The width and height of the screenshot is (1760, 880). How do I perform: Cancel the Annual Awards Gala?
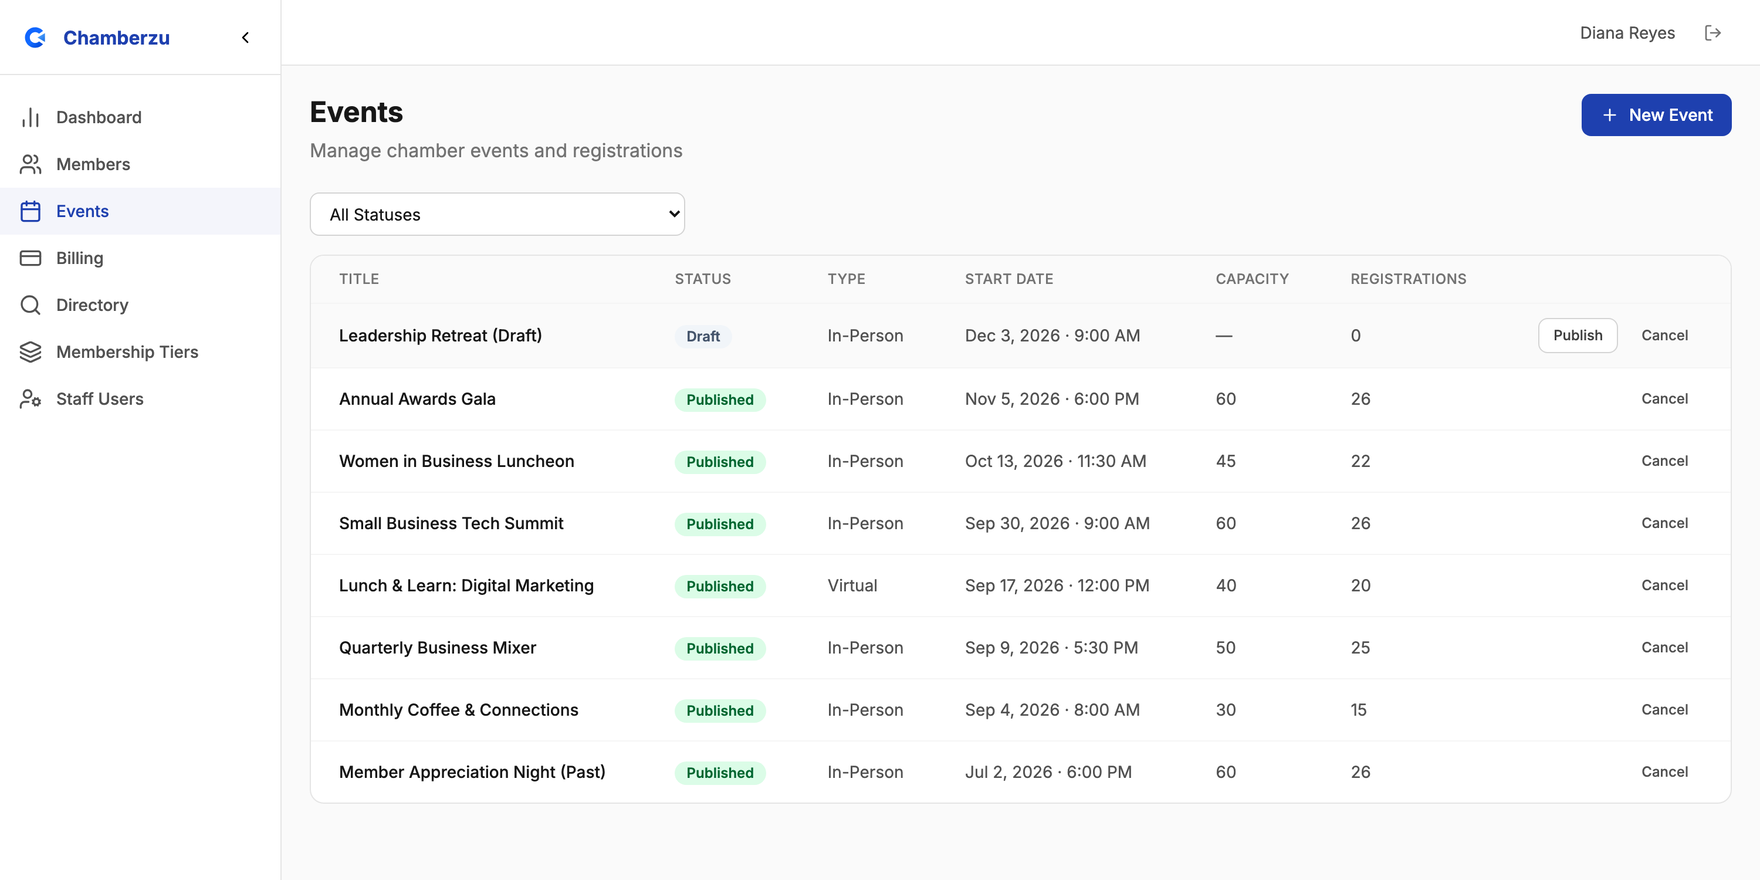tap(1665, 399)
